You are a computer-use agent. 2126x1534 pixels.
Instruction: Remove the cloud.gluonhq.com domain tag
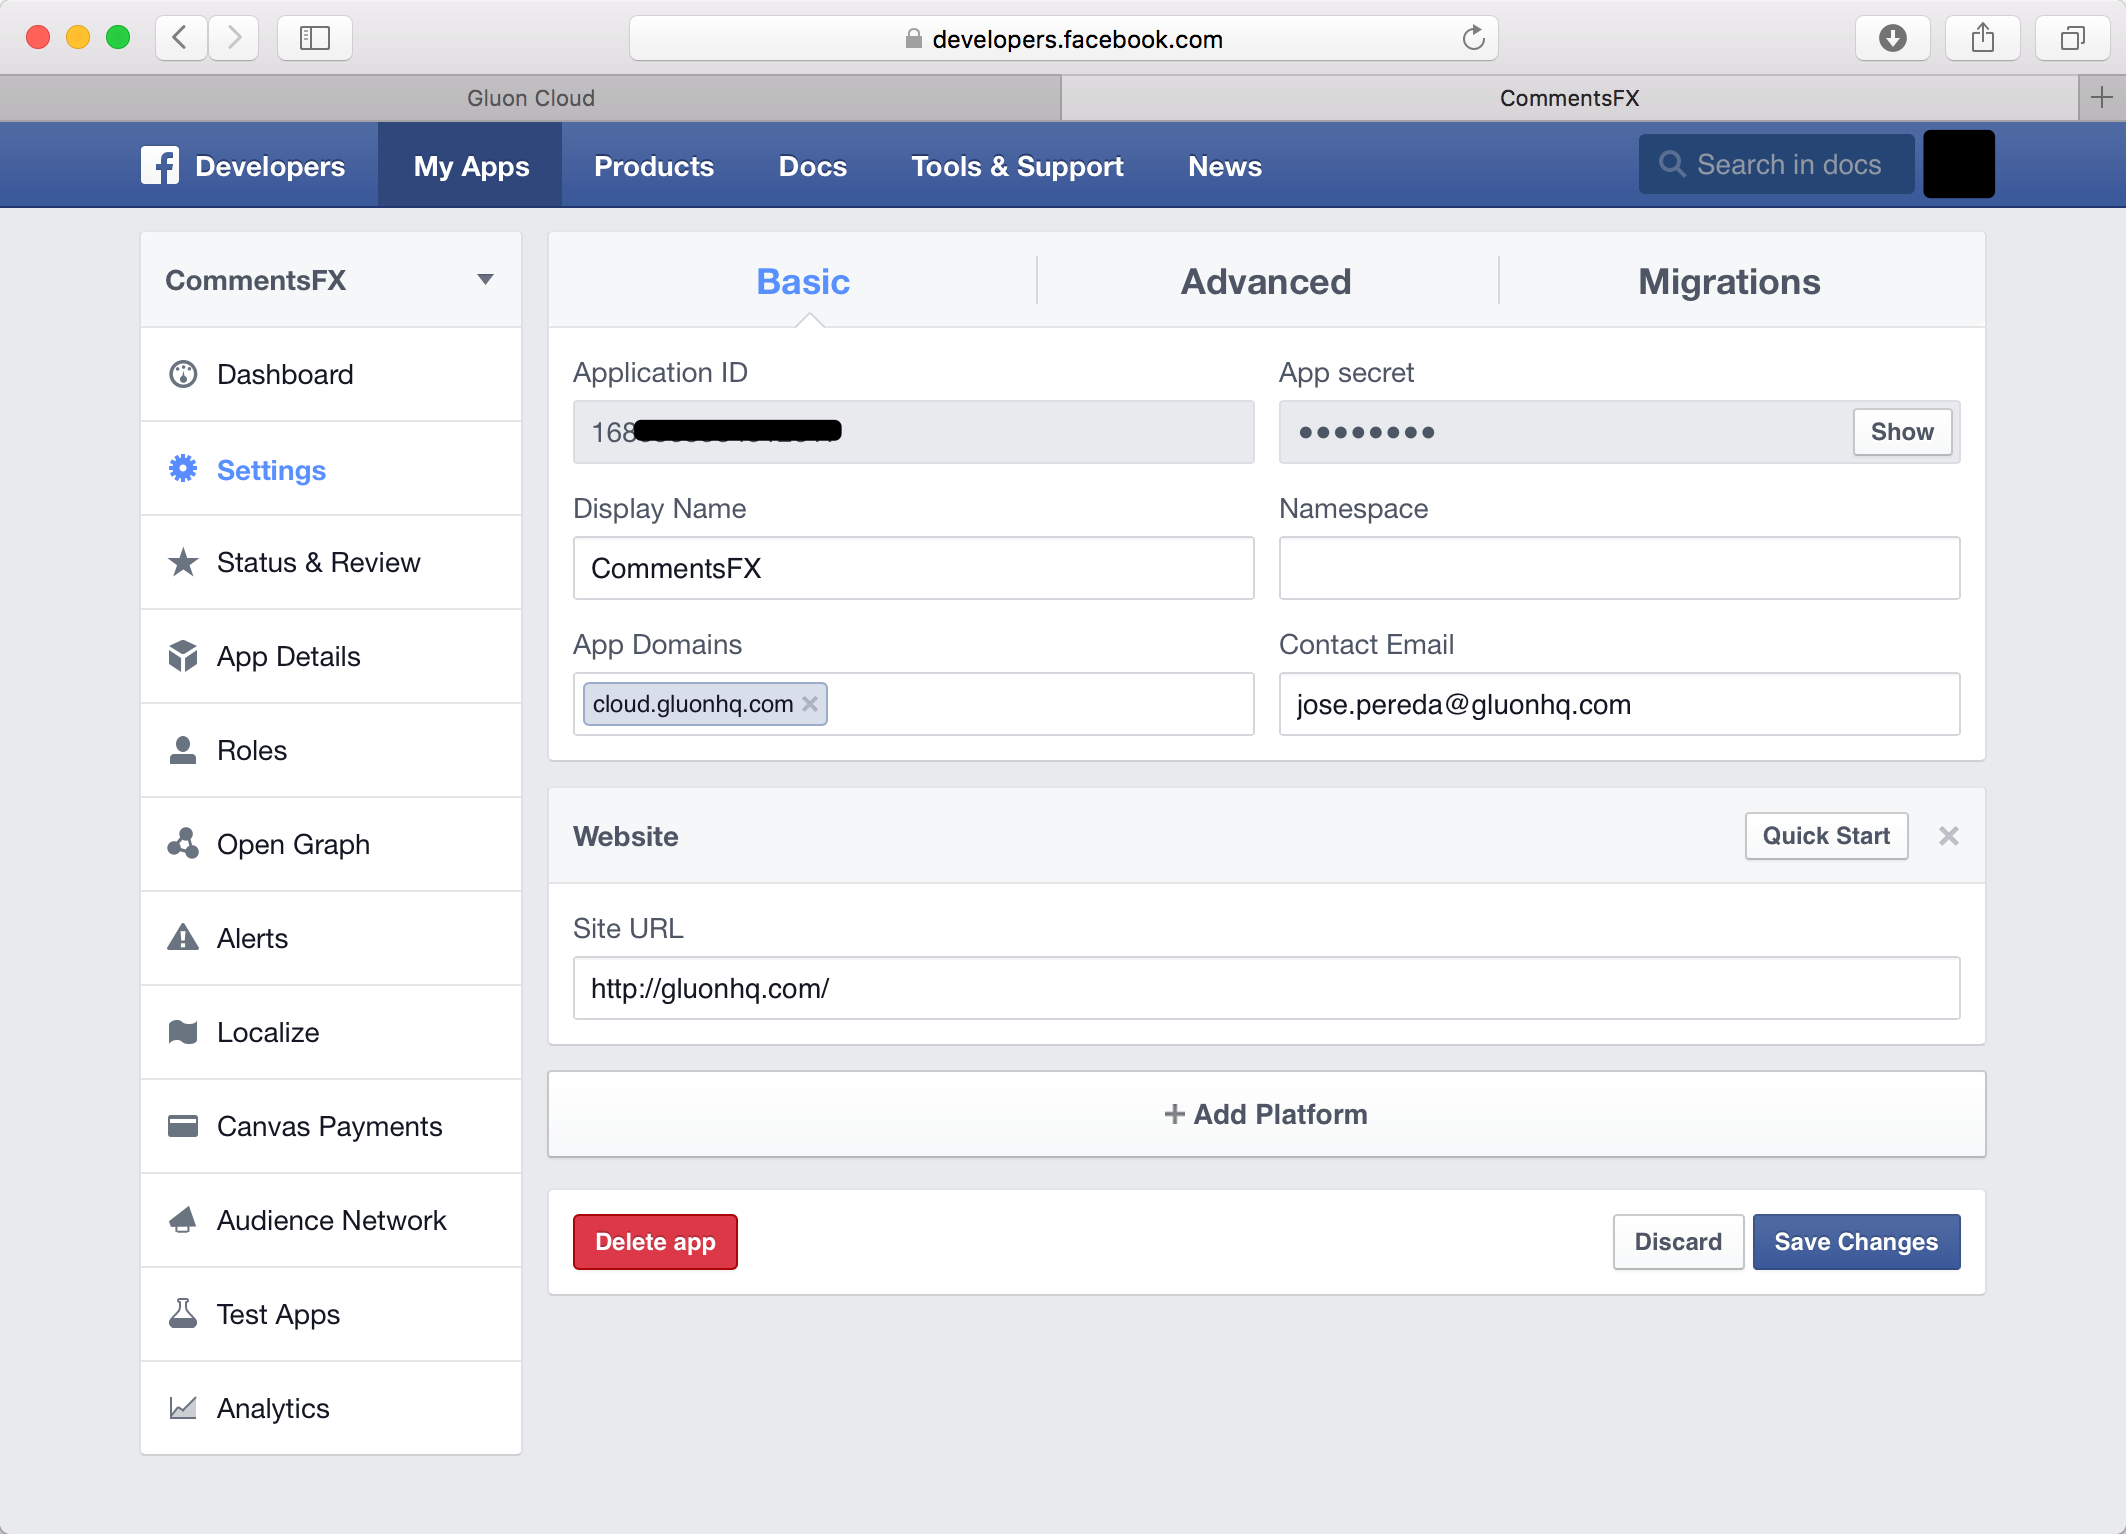pyautogui.click(x=810, y=704)
